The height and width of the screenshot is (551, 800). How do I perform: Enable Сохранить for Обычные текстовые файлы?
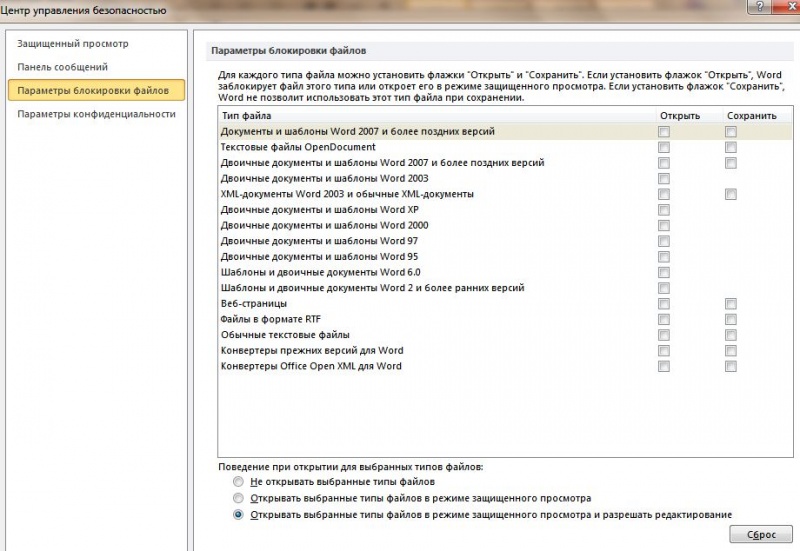tap(731, 335)
